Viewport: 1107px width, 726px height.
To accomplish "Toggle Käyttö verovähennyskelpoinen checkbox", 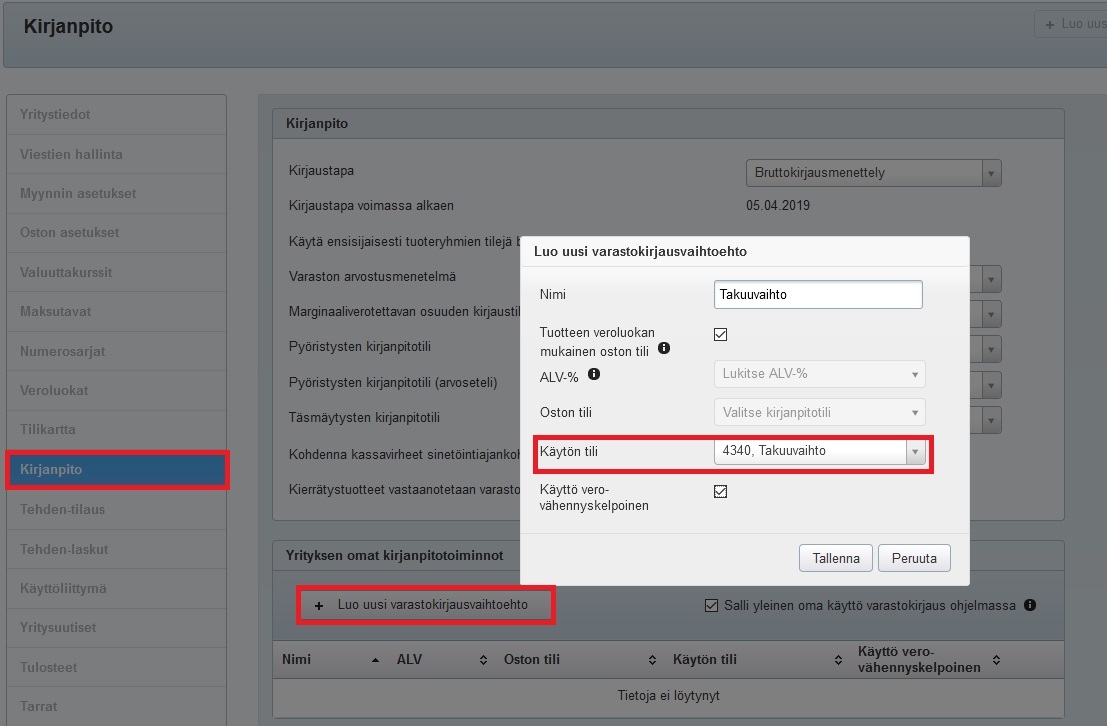I will coord(720,492).
